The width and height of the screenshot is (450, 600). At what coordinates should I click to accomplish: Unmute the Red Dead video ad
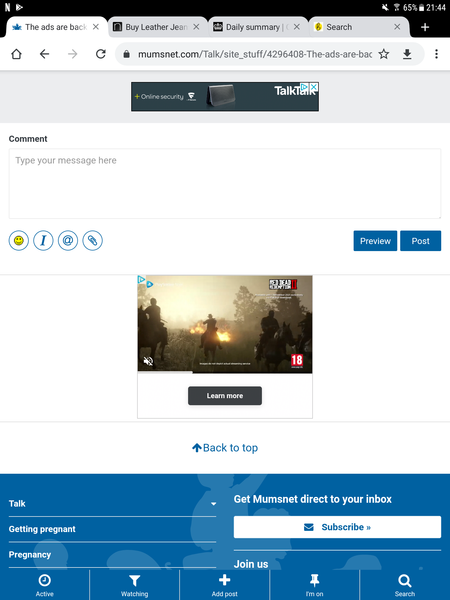pos(148,361)
